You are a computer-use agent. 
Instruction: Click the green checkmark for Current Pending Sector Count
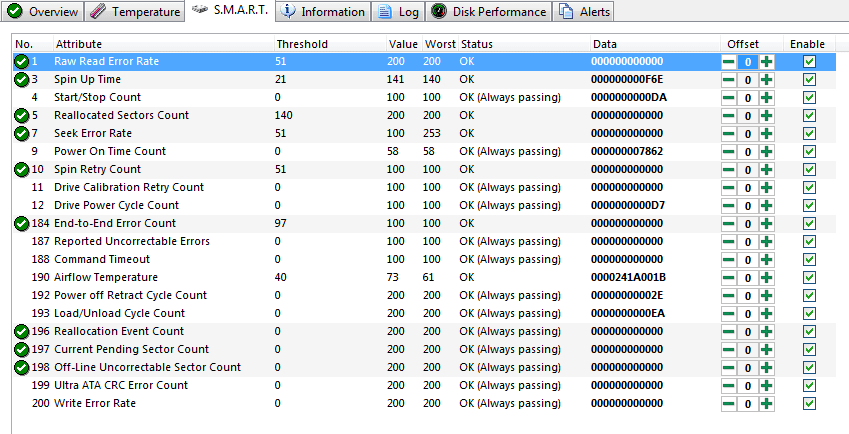21,350
